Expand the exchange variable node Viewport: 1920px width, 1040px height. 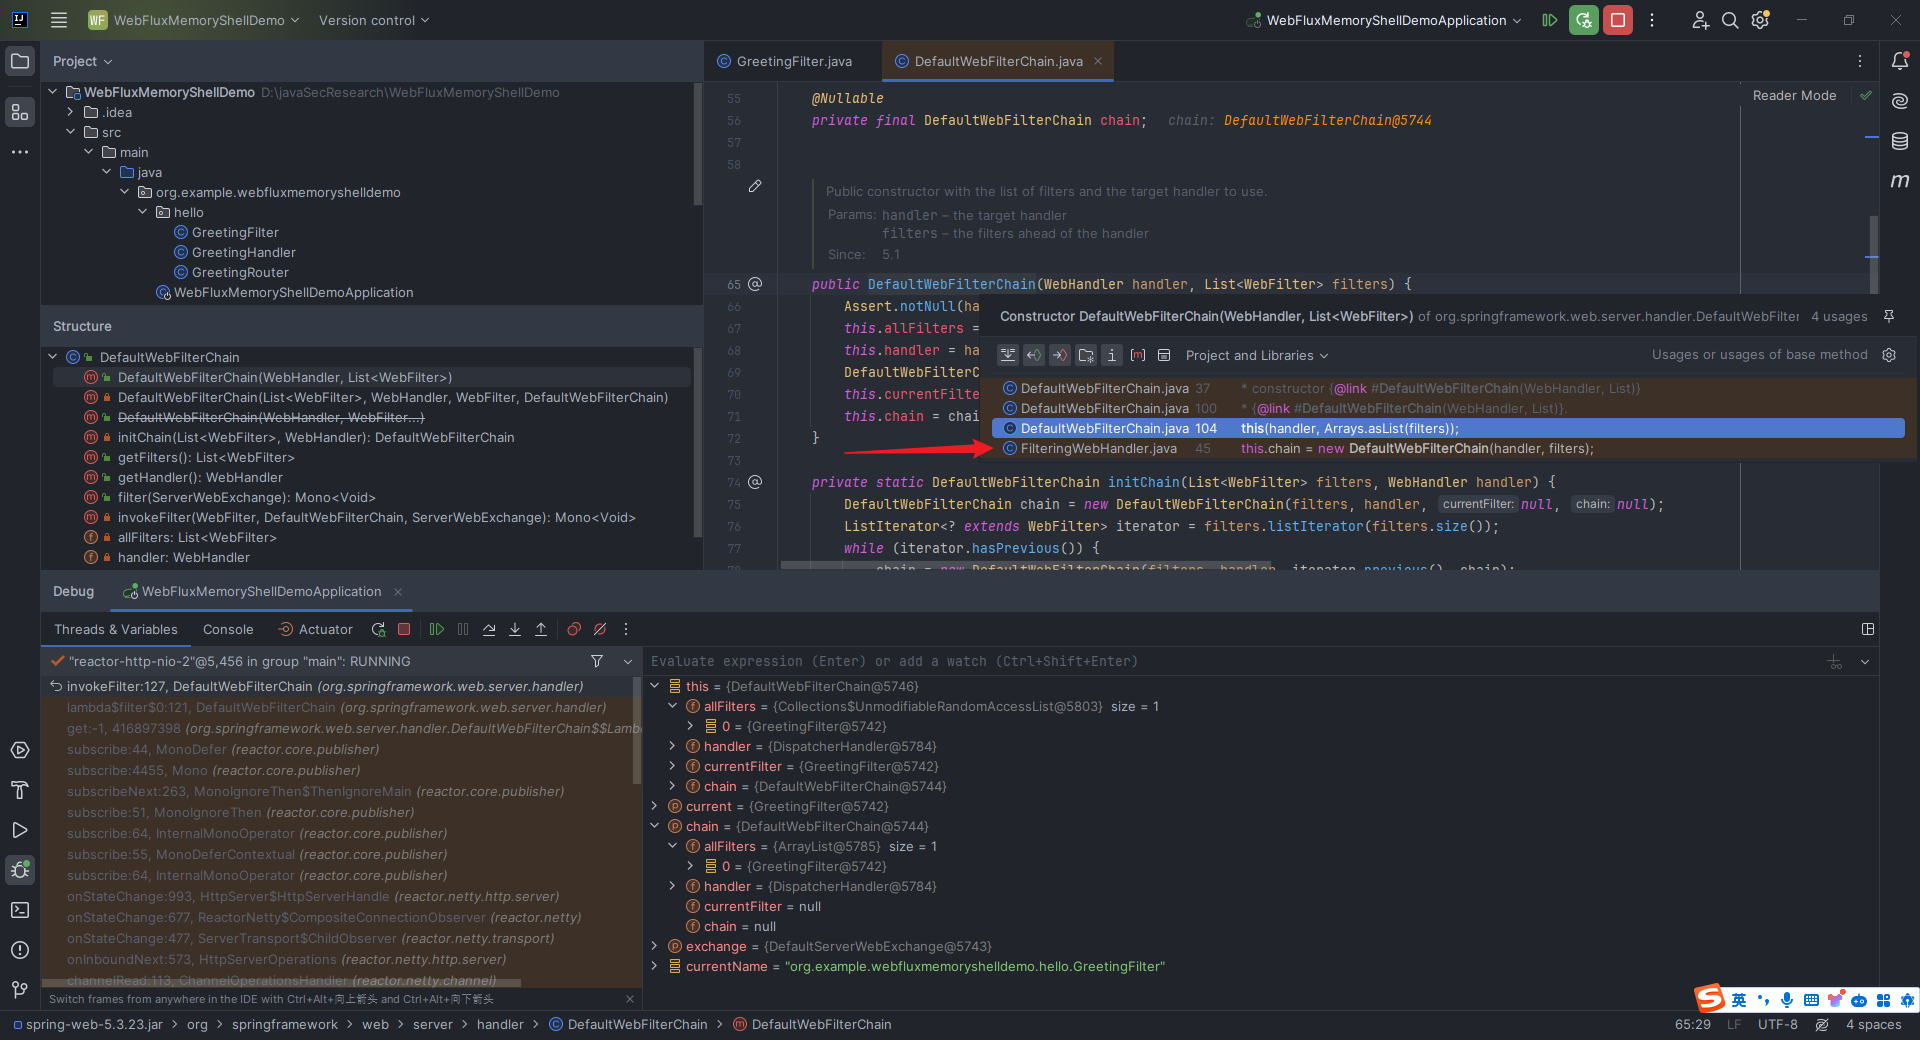coord(655,946)
